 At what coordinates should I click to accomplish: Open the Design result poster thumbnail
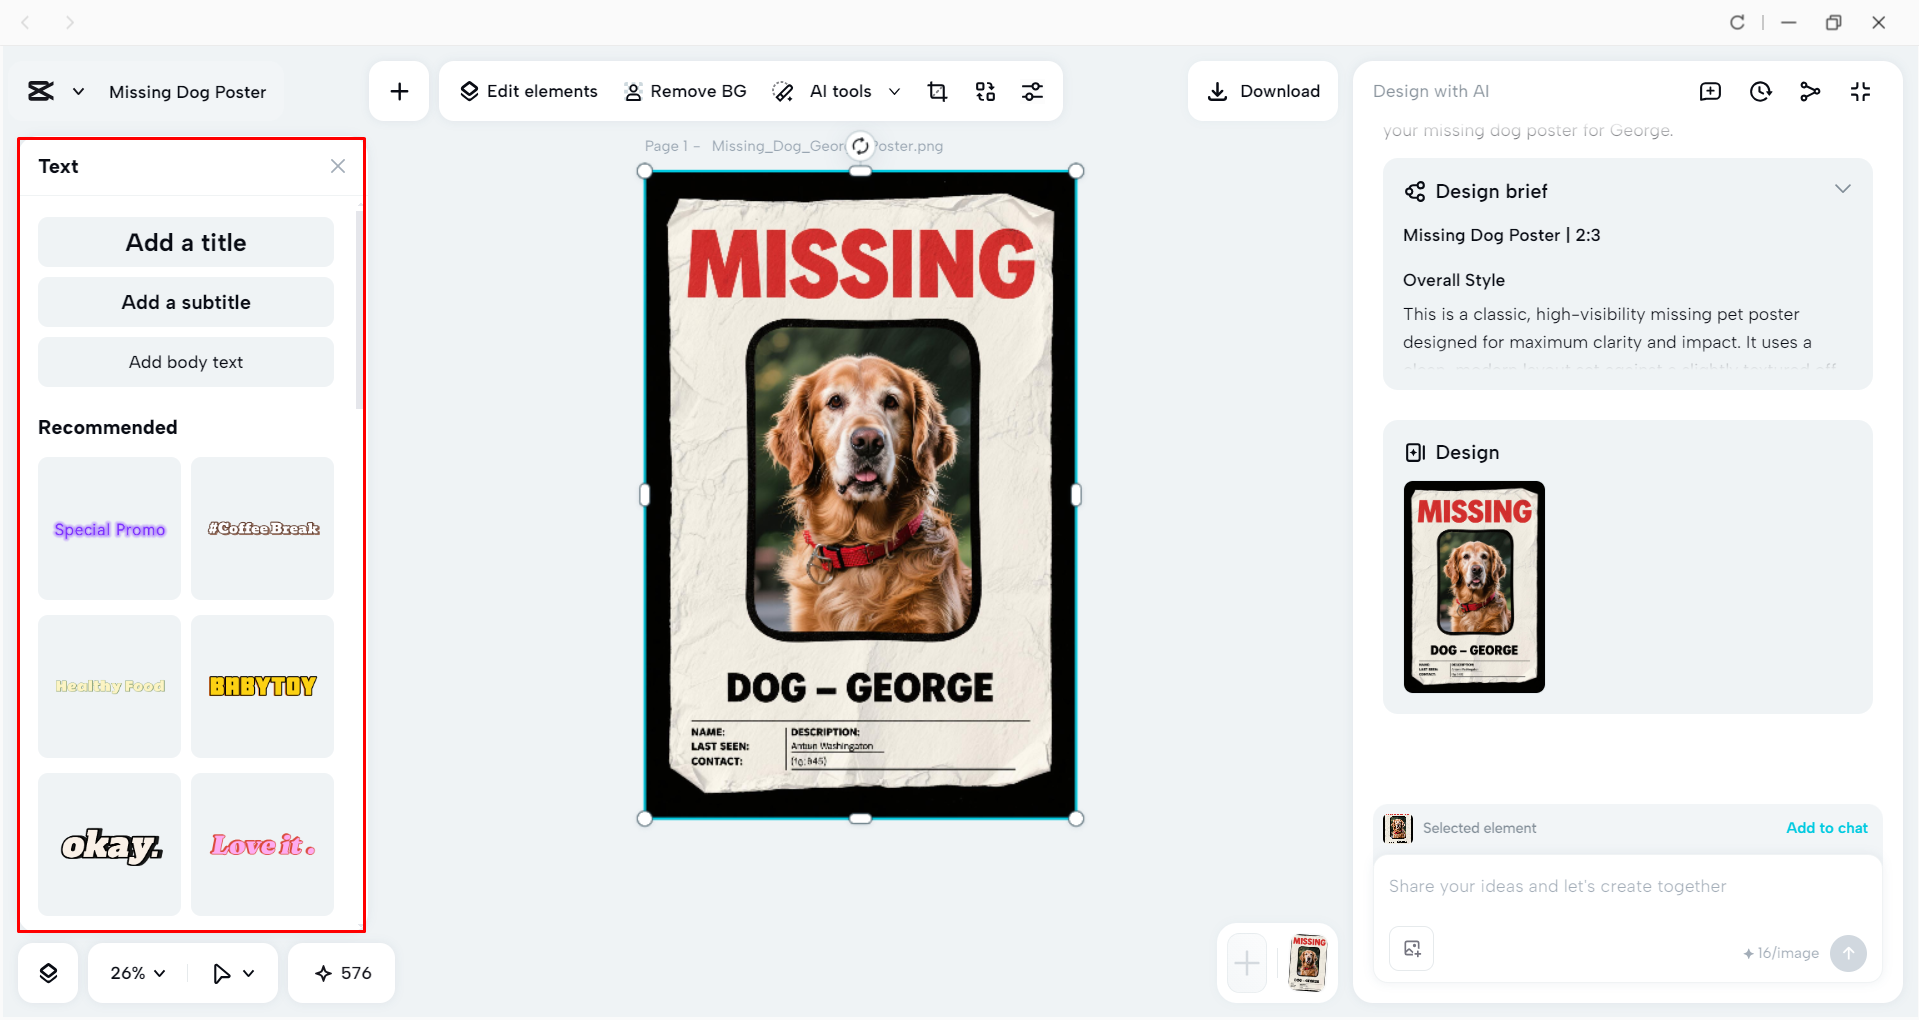pos(1474,587)
